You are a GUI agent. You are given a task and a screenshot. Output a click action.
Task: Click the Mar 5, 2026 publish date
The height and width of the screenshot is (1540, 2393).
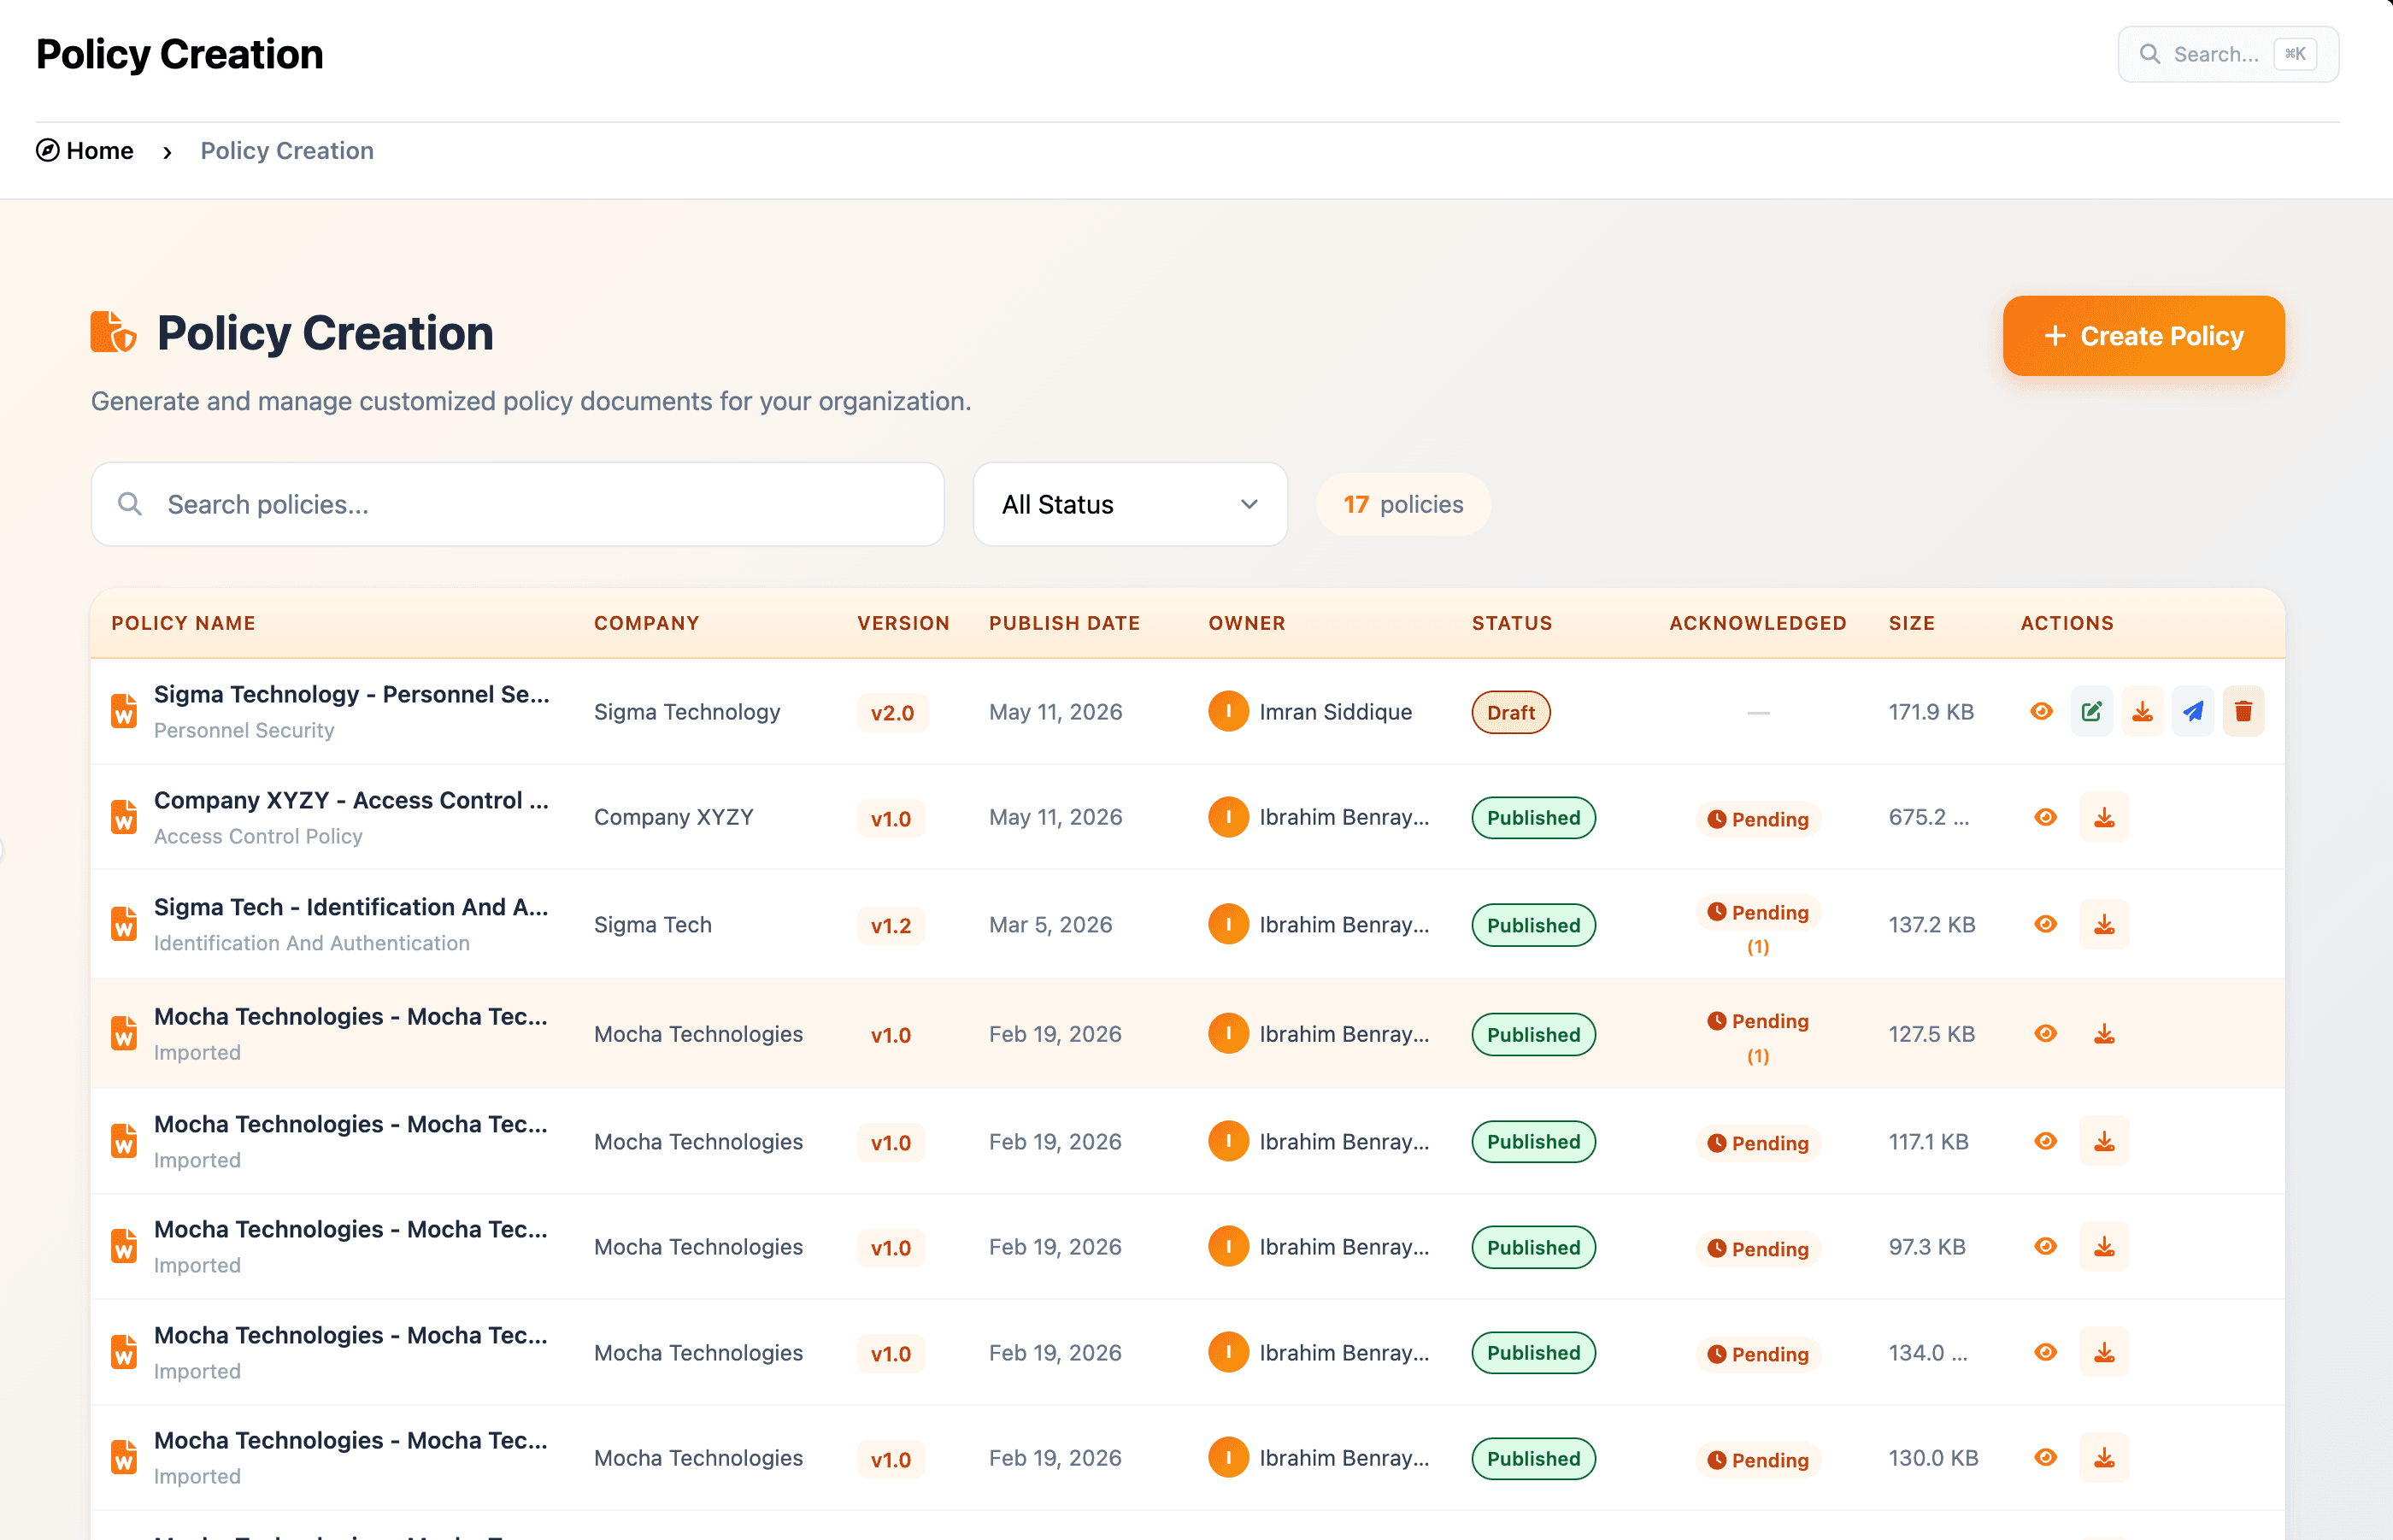[x=1050, y=925]
